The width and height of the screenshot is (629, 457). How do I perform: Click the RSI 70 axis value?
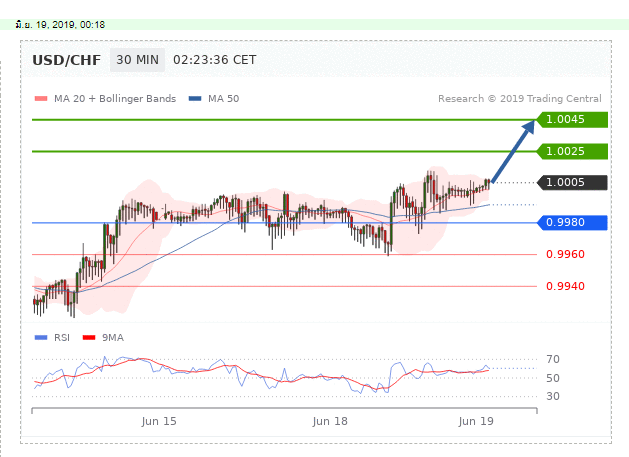553,359
